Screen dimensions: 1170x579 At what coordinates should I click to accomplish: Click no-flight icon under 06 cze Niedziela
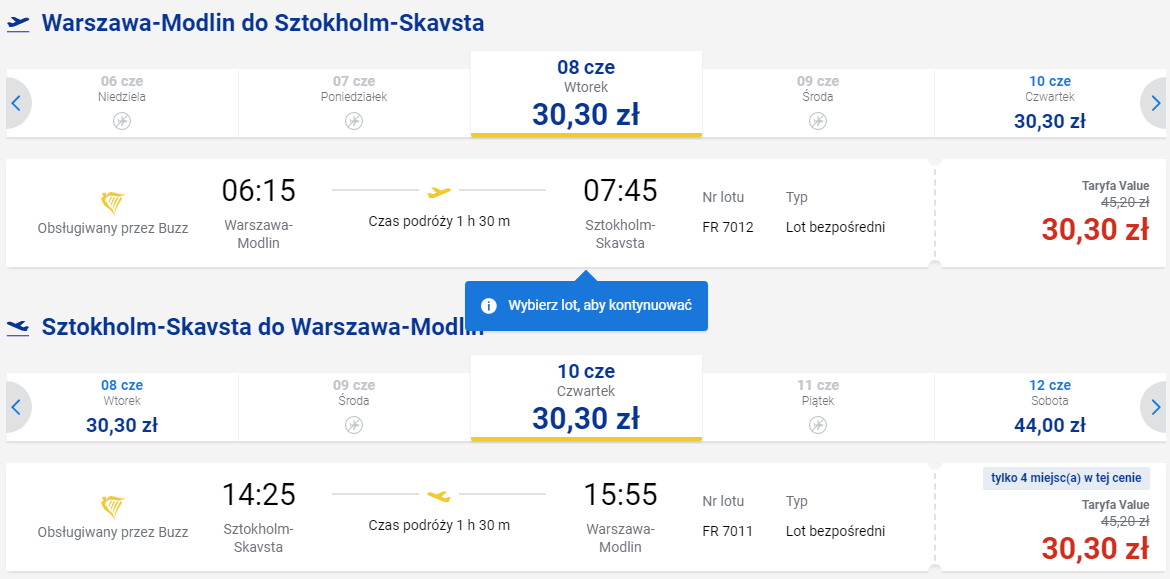122,121
